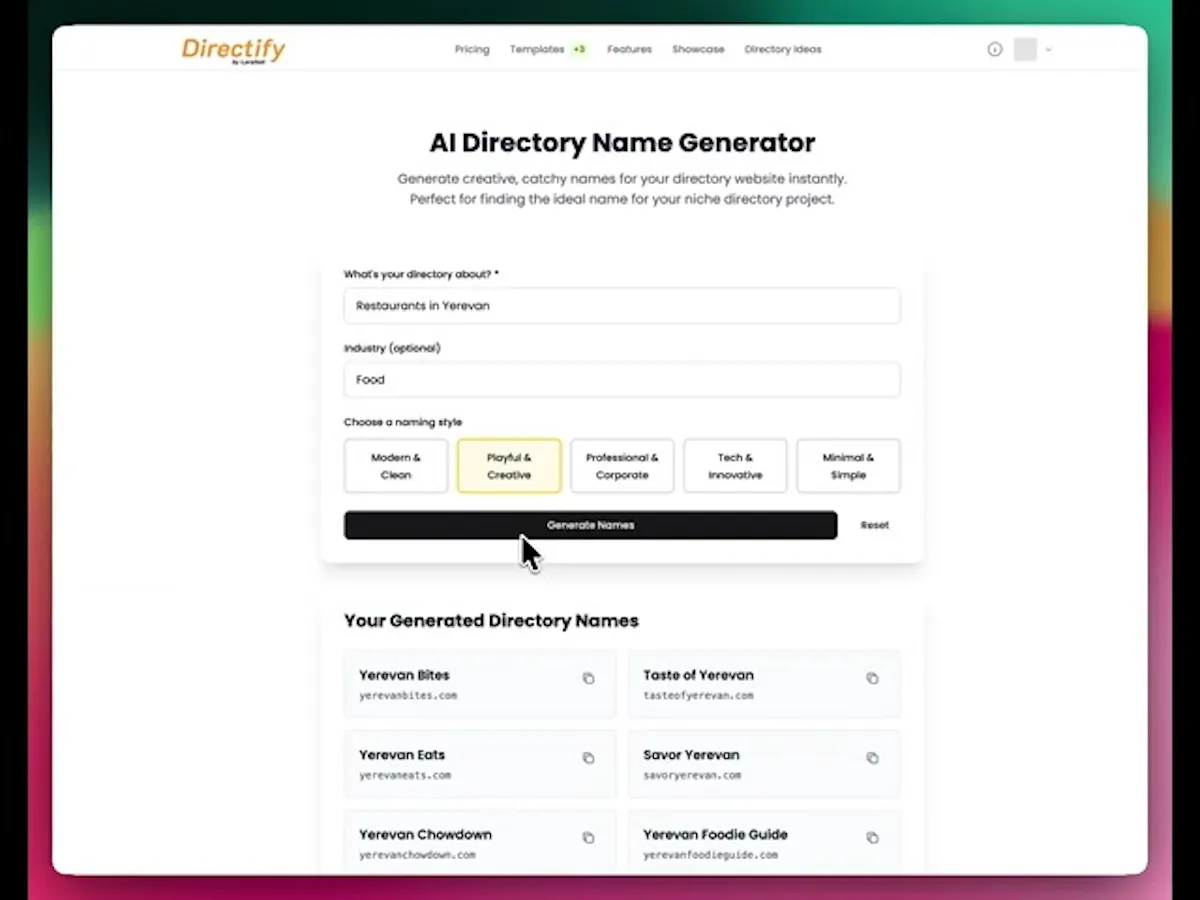Select the Yerevan Foodie Guide card title
Viewport: 1200px width, 900px height.
[715, 835]
